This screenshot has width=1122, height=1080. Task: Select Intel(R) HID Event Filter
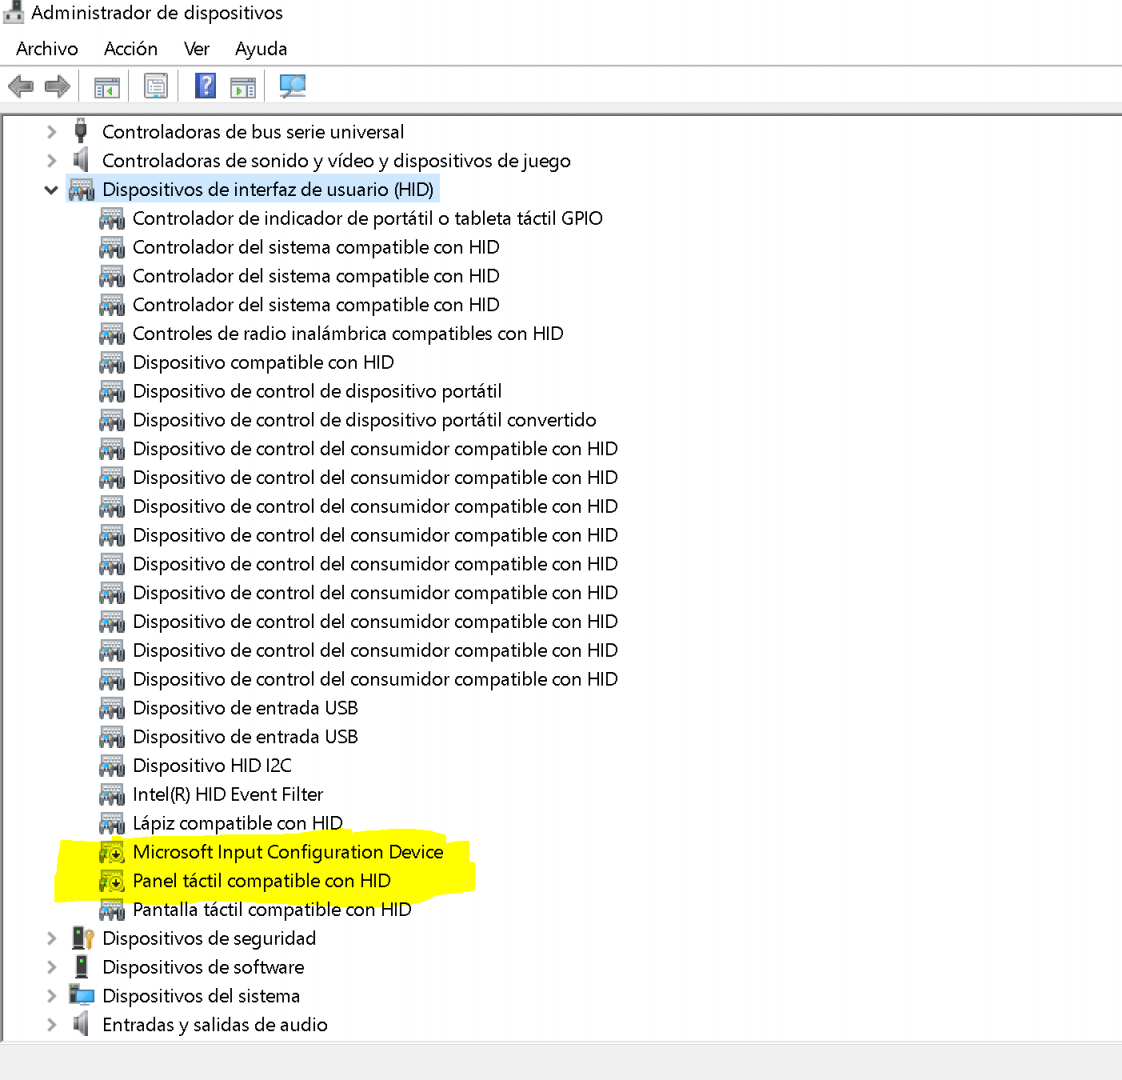point(227,795)
